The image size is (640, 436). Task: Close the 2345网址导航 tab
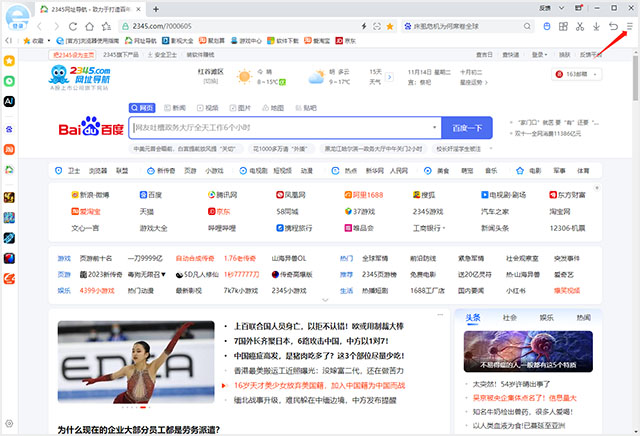(138, 9)
